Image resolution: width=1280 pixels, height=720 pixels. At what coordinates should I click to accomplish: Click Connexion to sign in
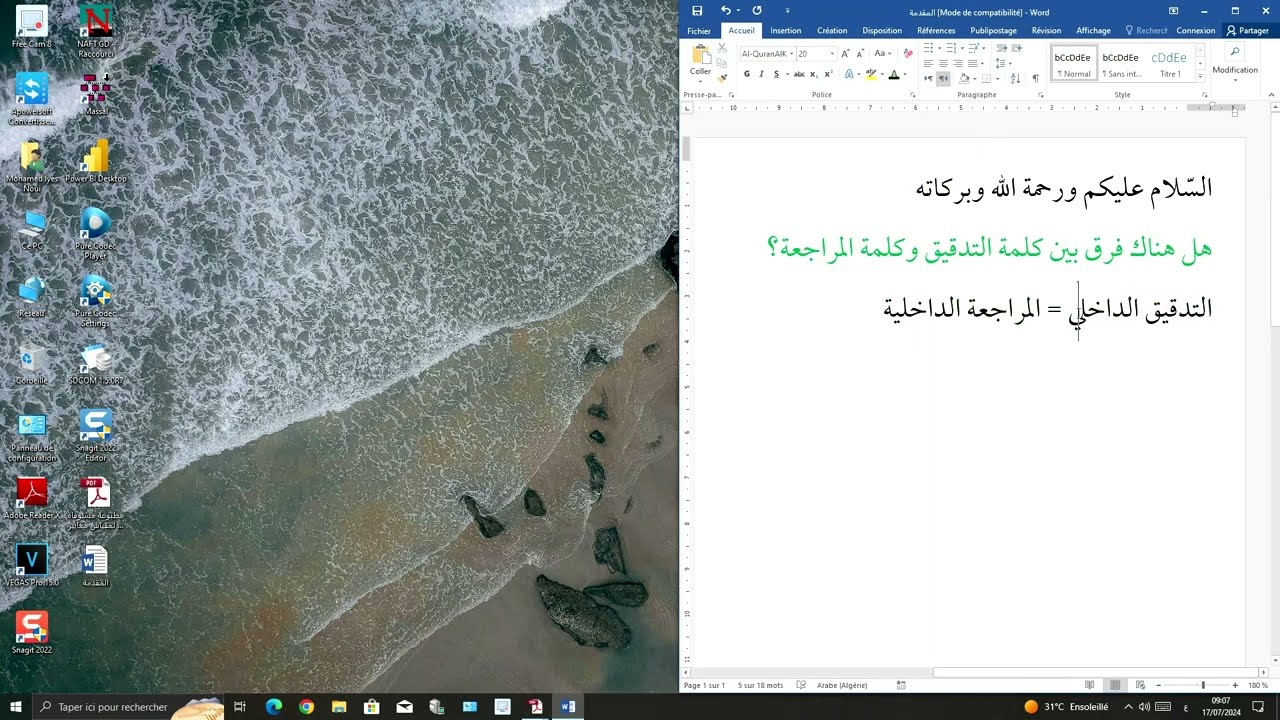click(1195, 31)
